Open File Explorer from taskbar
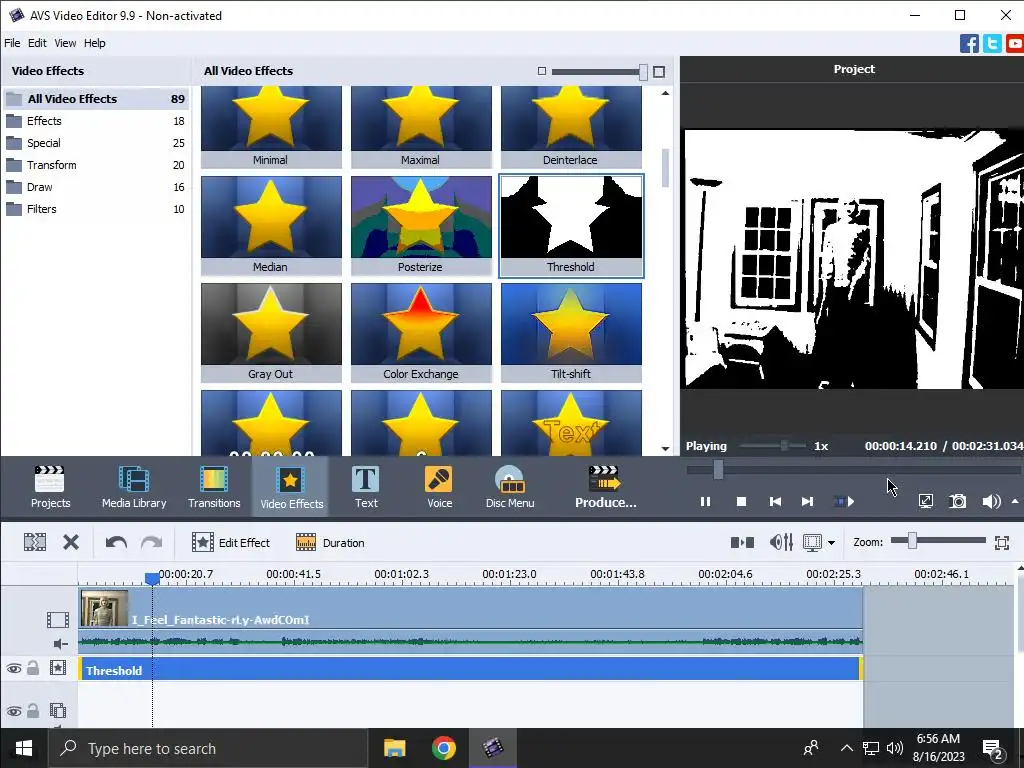The image size is (1024, 768). [x=394, y=748]
